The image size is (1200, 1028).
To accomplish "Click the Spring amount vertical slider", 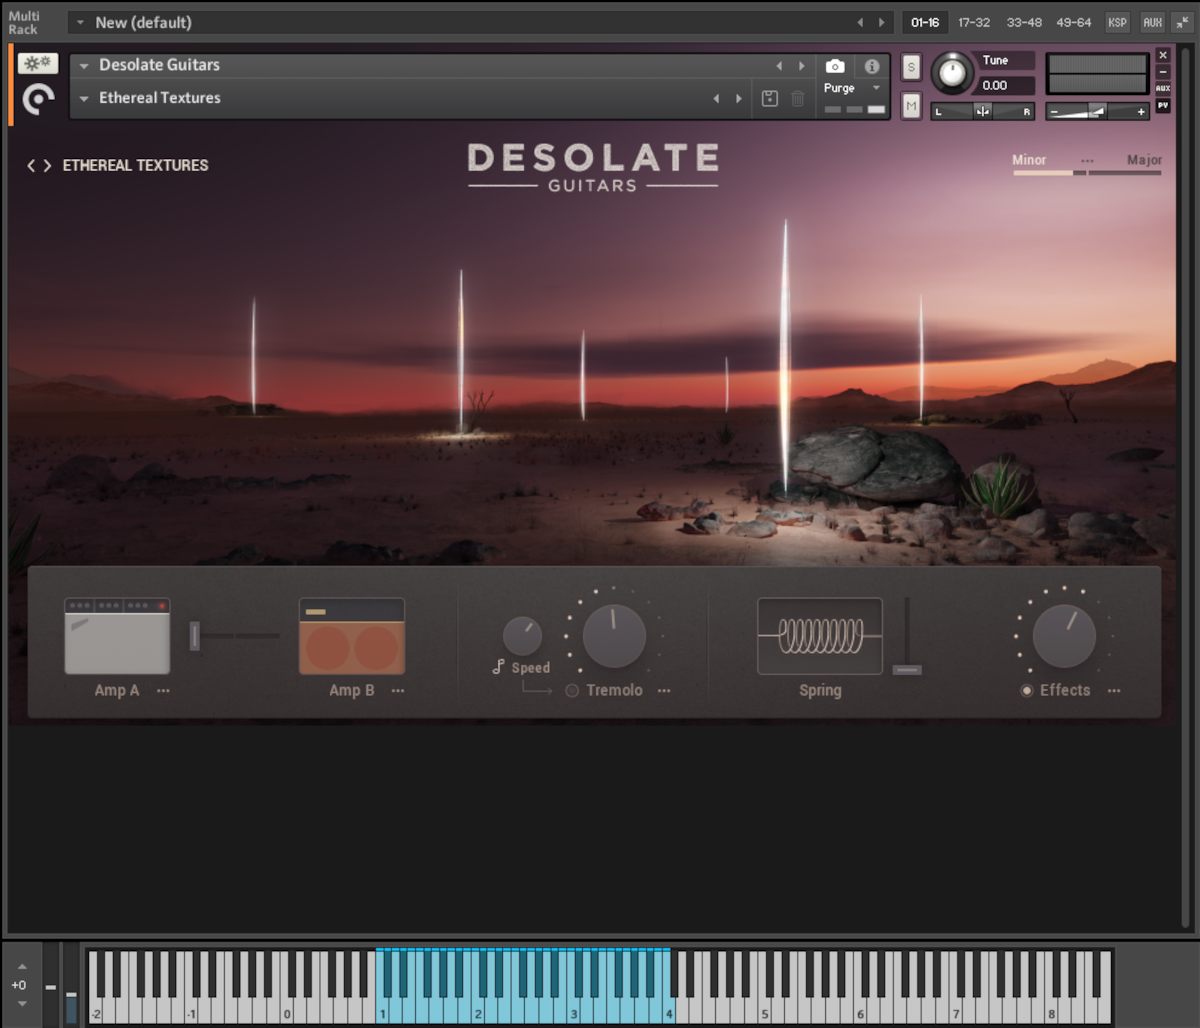I will [907, 636].
